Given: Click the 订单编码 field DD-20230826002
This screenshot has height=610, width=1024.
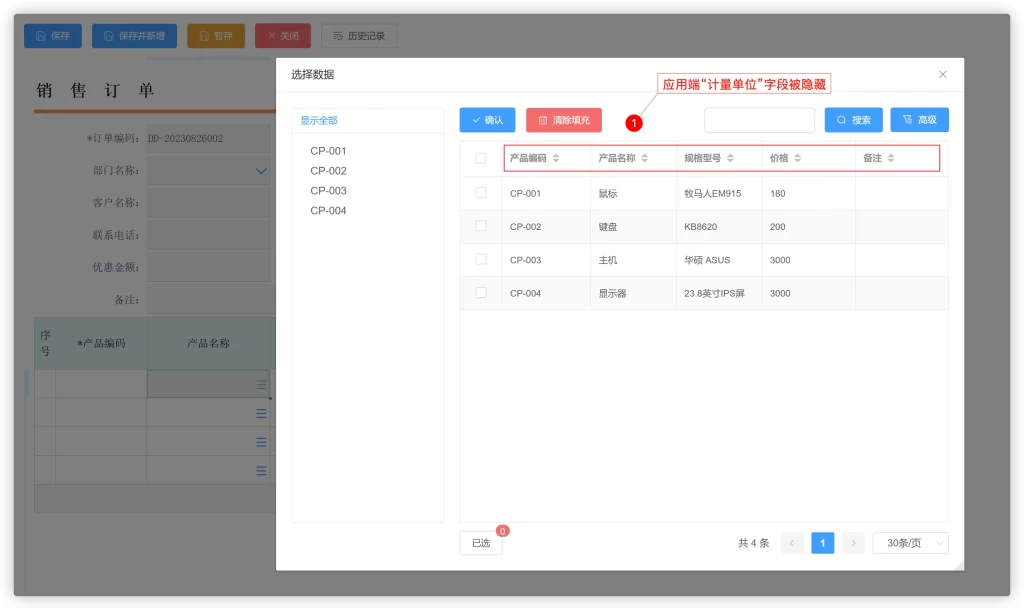Looking at the screenshot, I should pos(208,138).
